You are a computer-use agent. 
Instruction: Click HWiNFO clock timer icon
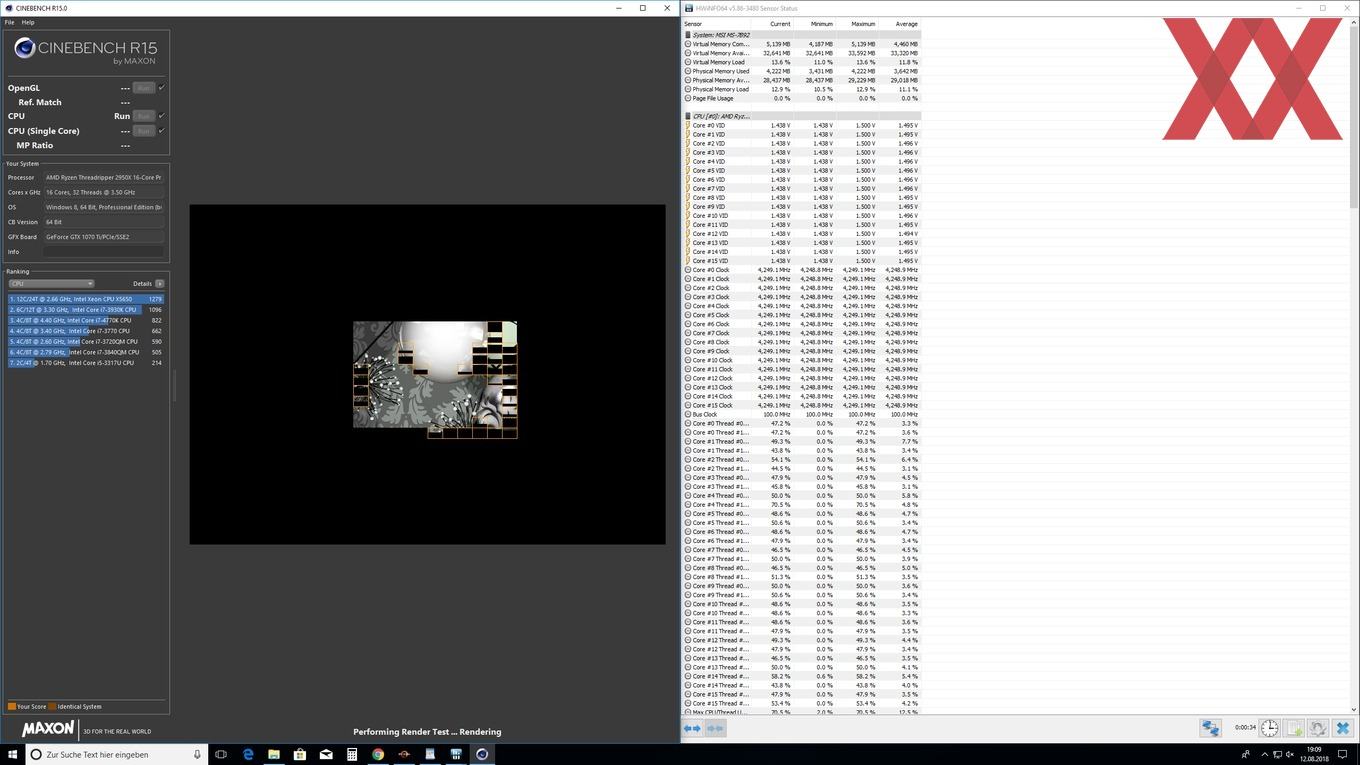[1269, 728]
